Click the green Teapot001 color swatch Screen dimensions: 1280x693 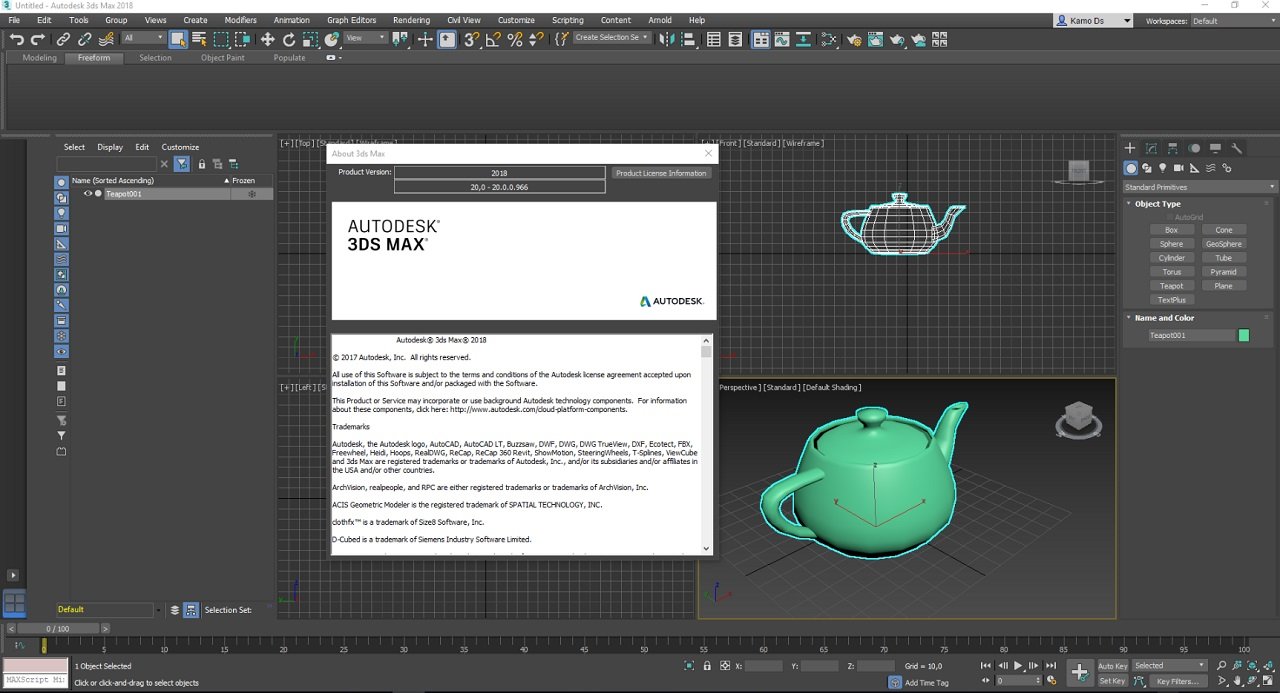[x=1243, y=336]
